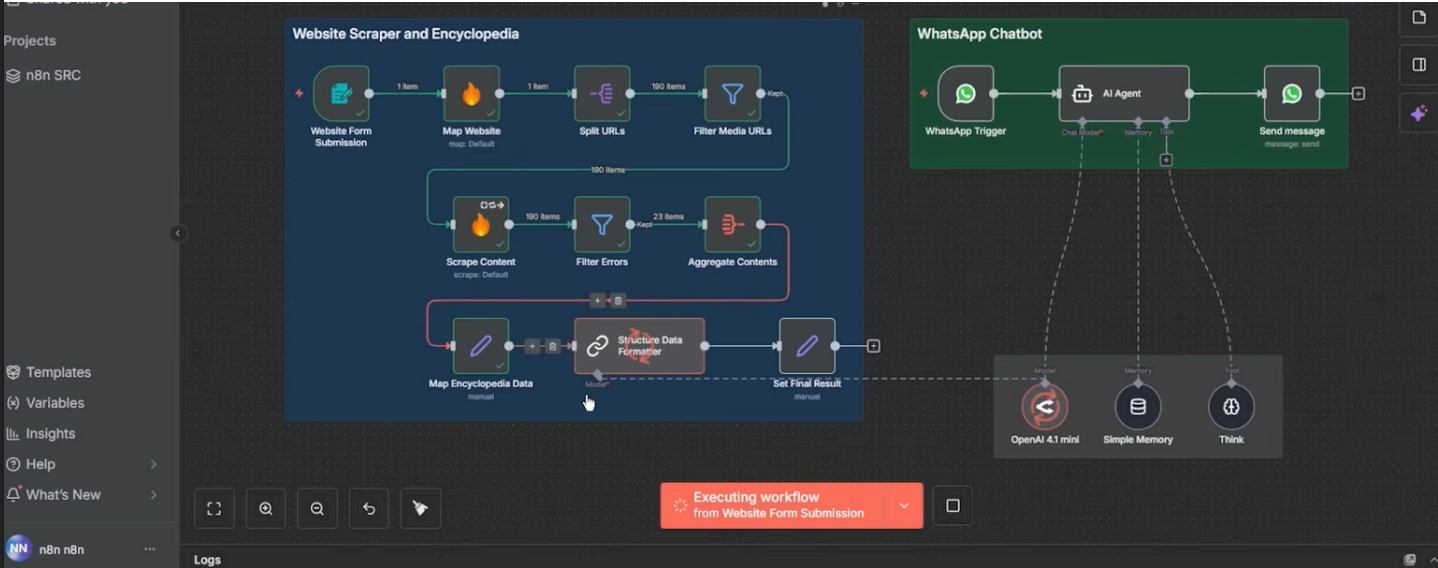Open the Templates menu item
The height and width of the screenshot is (568, 1438).
click(58, 372)
